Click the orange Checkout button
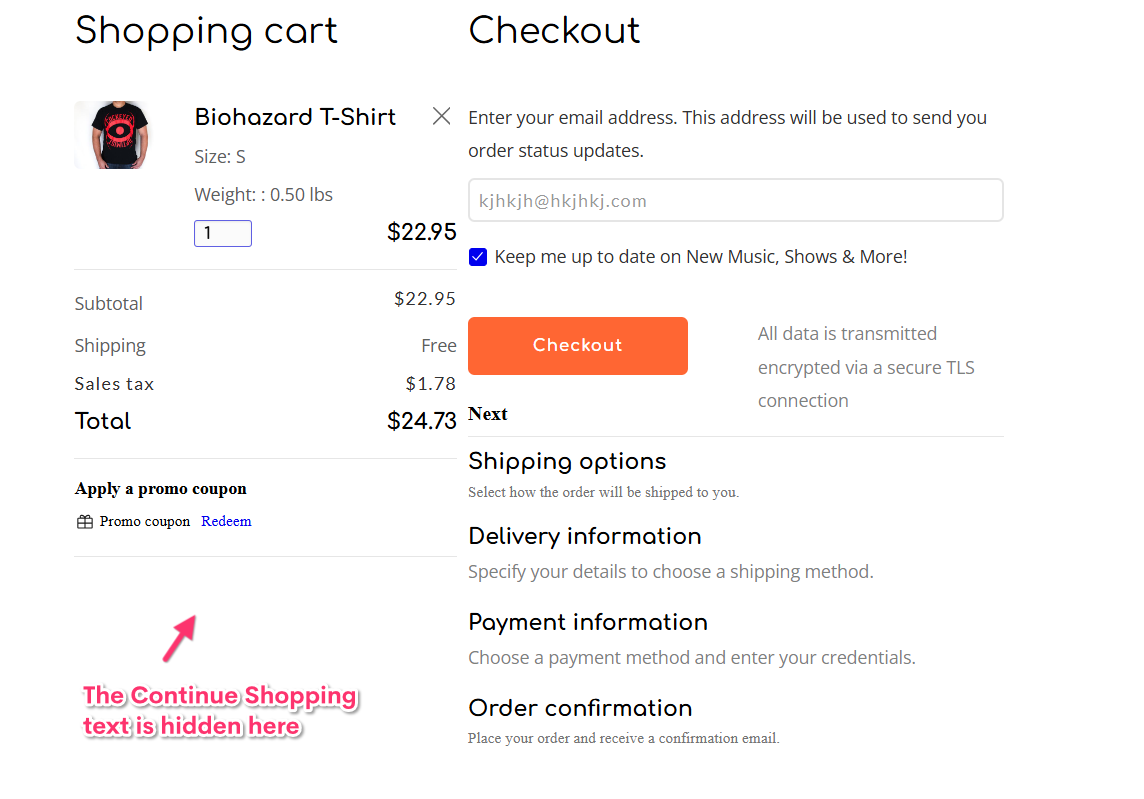This screenshot has height=799, width=1144. [578, 346]
